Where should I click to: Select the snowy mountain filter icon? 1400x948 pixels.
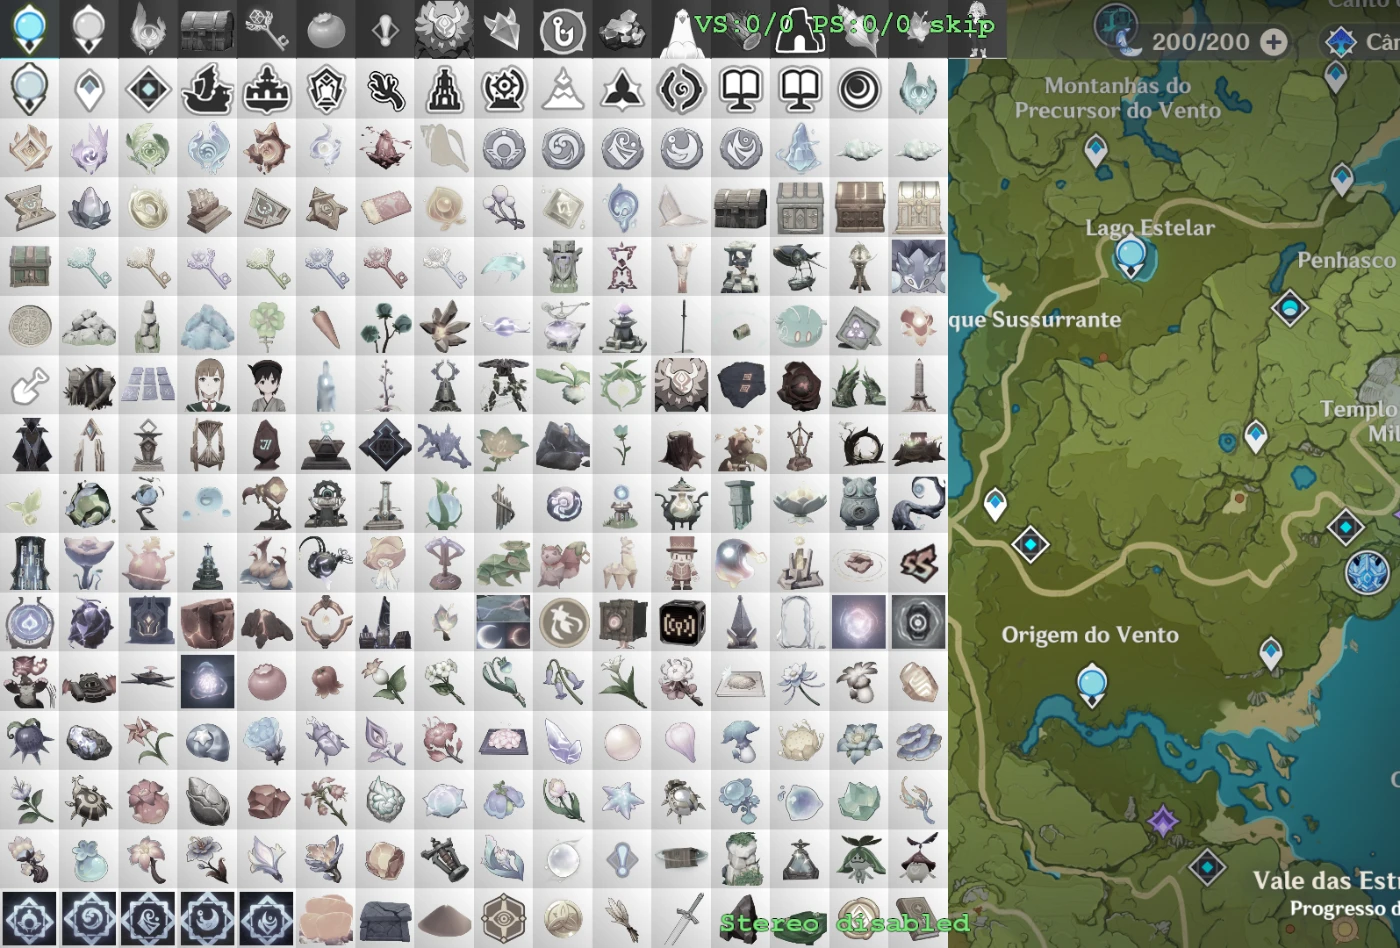coord(562,90)
